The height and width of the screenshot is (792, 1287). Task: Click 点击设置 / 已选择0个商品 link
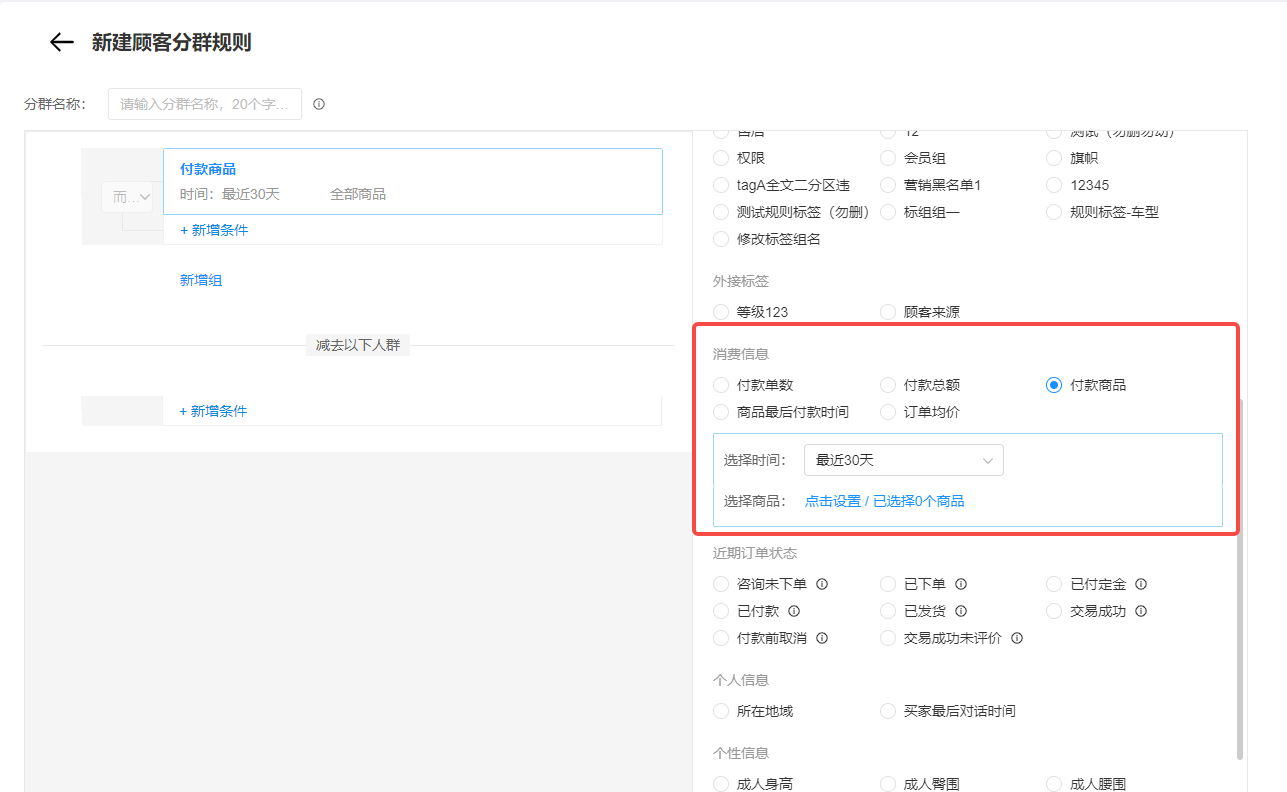click(885, 501)
